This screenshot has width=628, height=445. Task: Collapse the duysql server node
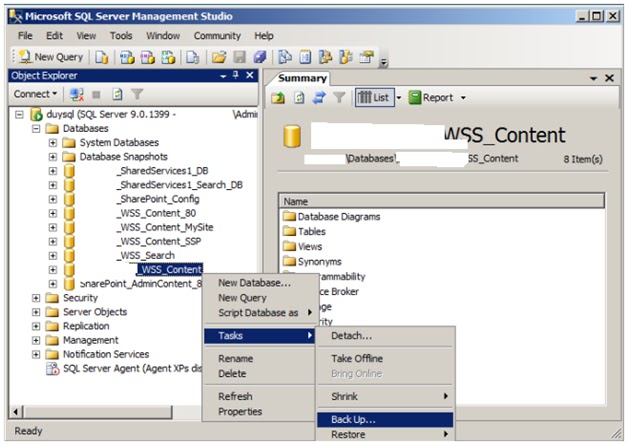(x=19, y=115)
